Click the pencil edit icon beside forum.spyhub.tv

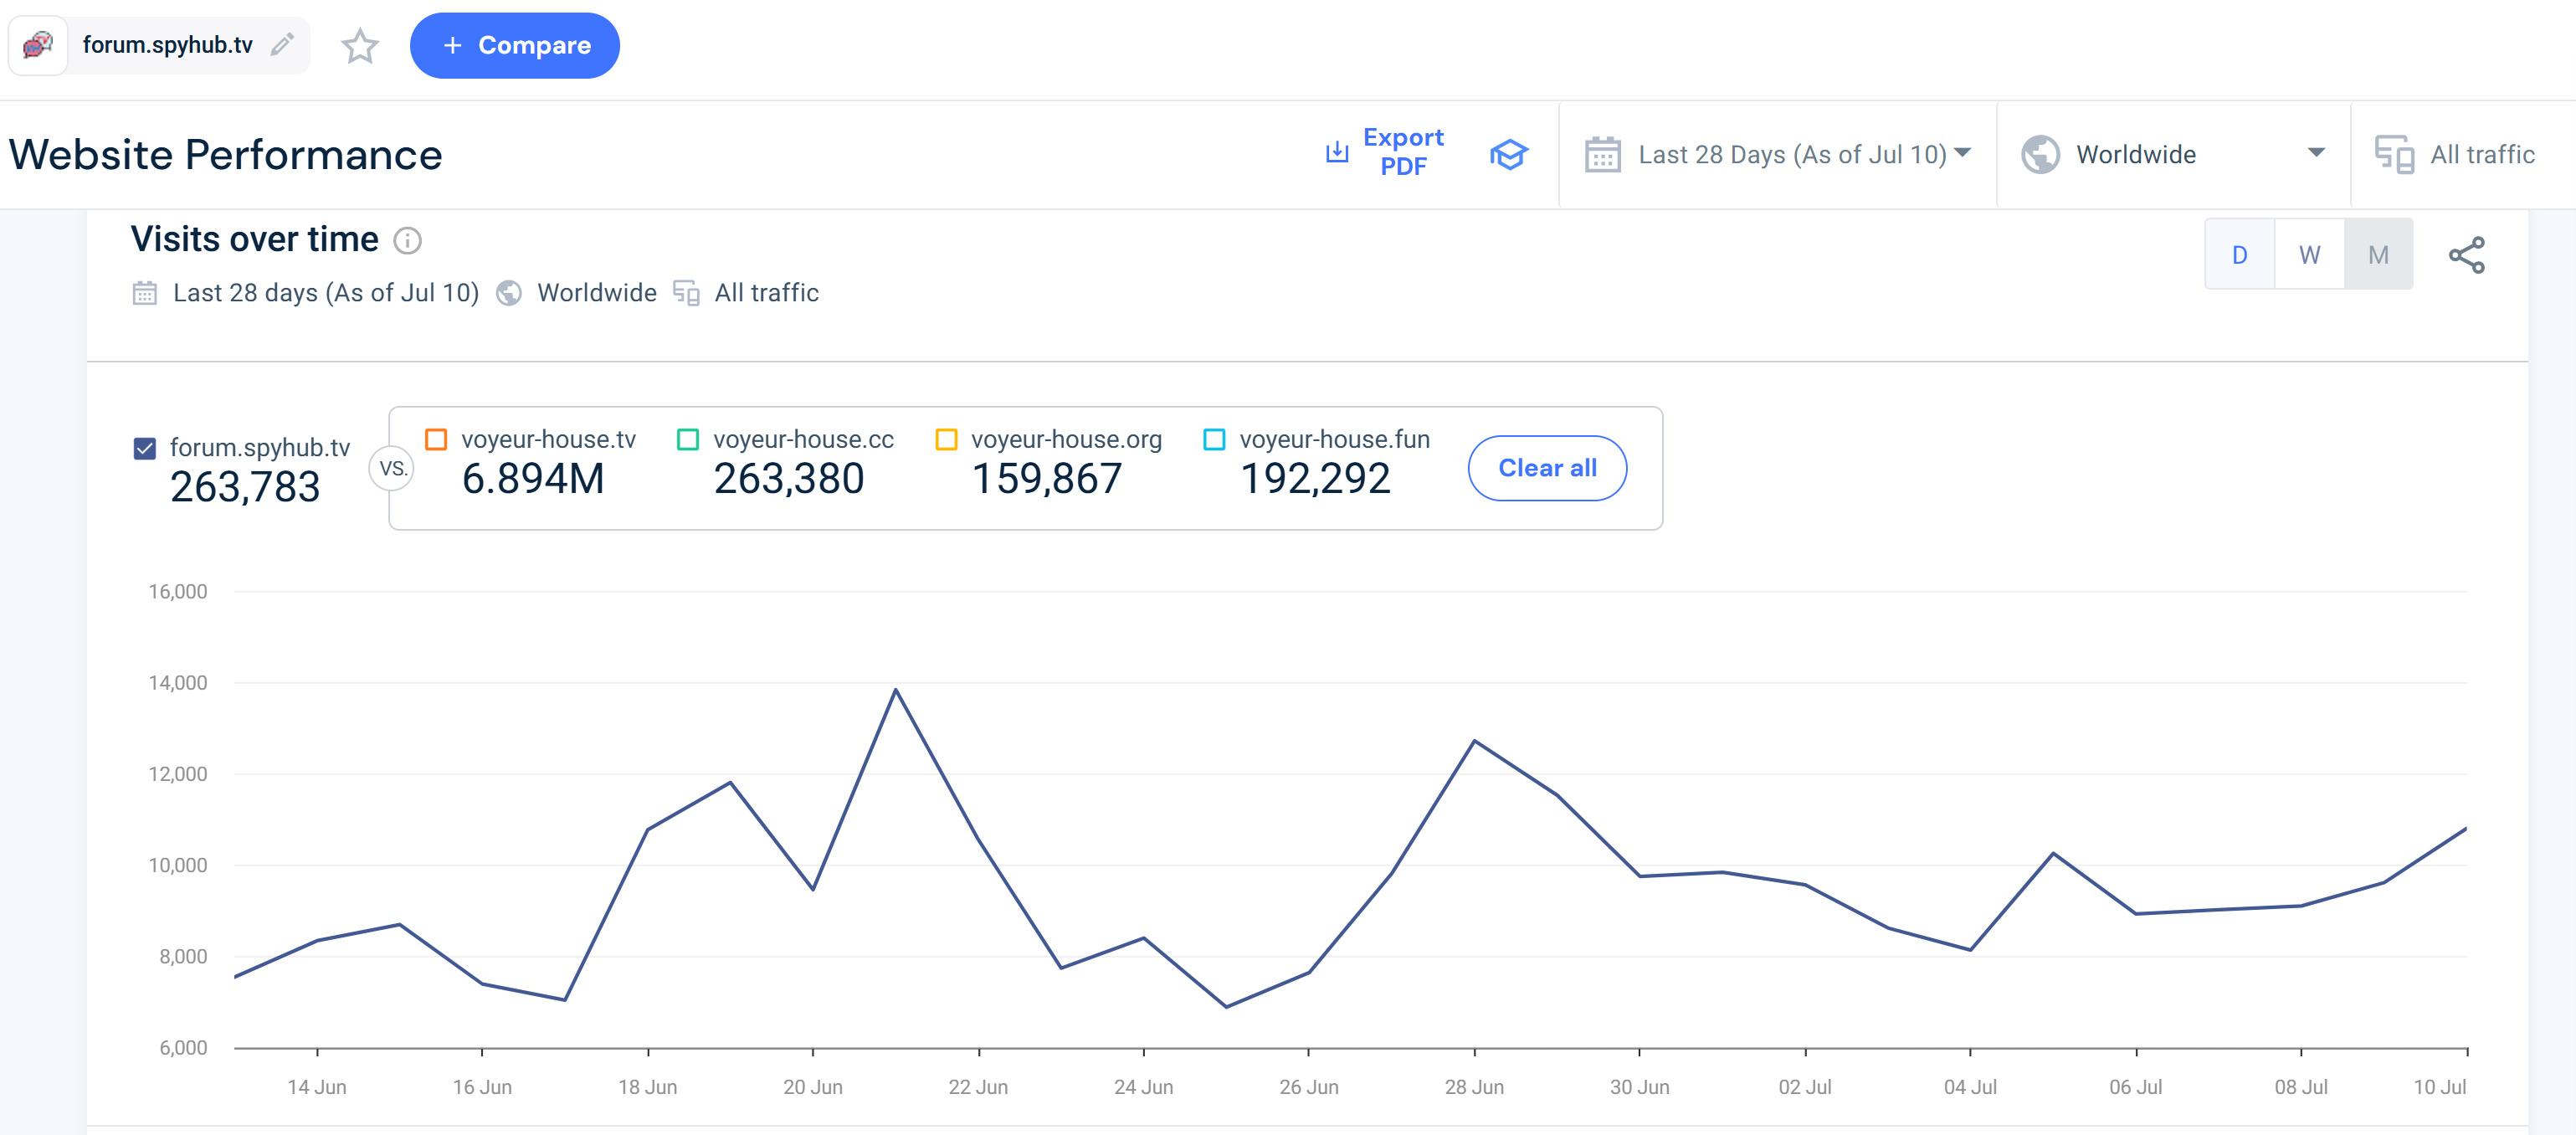coord(283,44)
